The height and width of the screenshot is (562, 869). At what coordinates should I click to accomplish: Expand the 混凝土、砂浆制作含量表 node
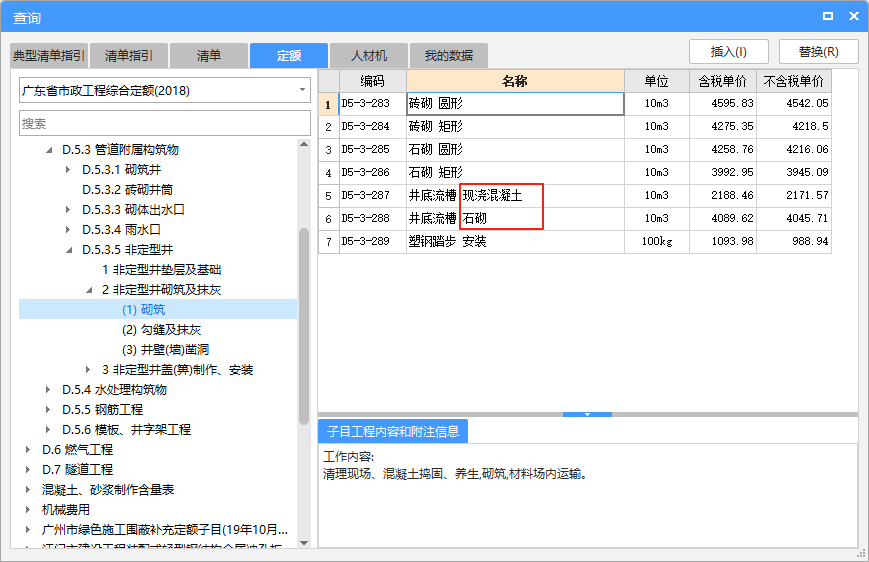coord(28,489)
